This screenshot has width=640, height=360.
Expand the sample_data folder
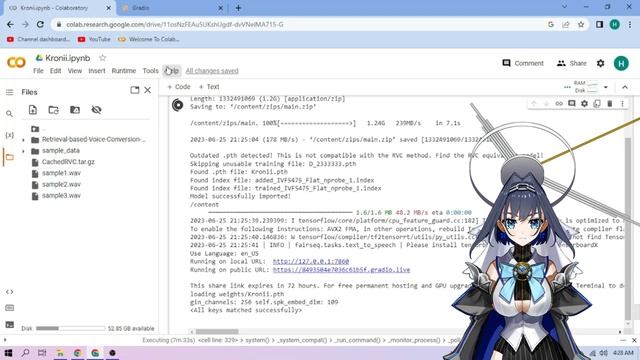(x=23, y=151)
